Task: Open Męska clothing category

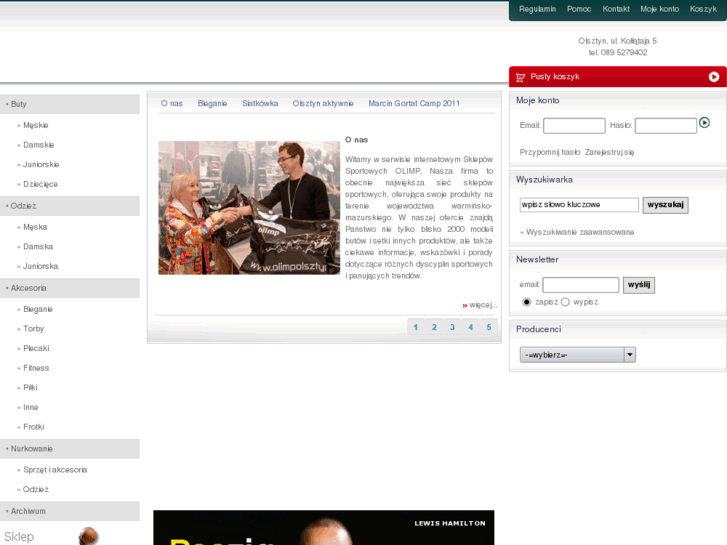Action: coord(35,227)
